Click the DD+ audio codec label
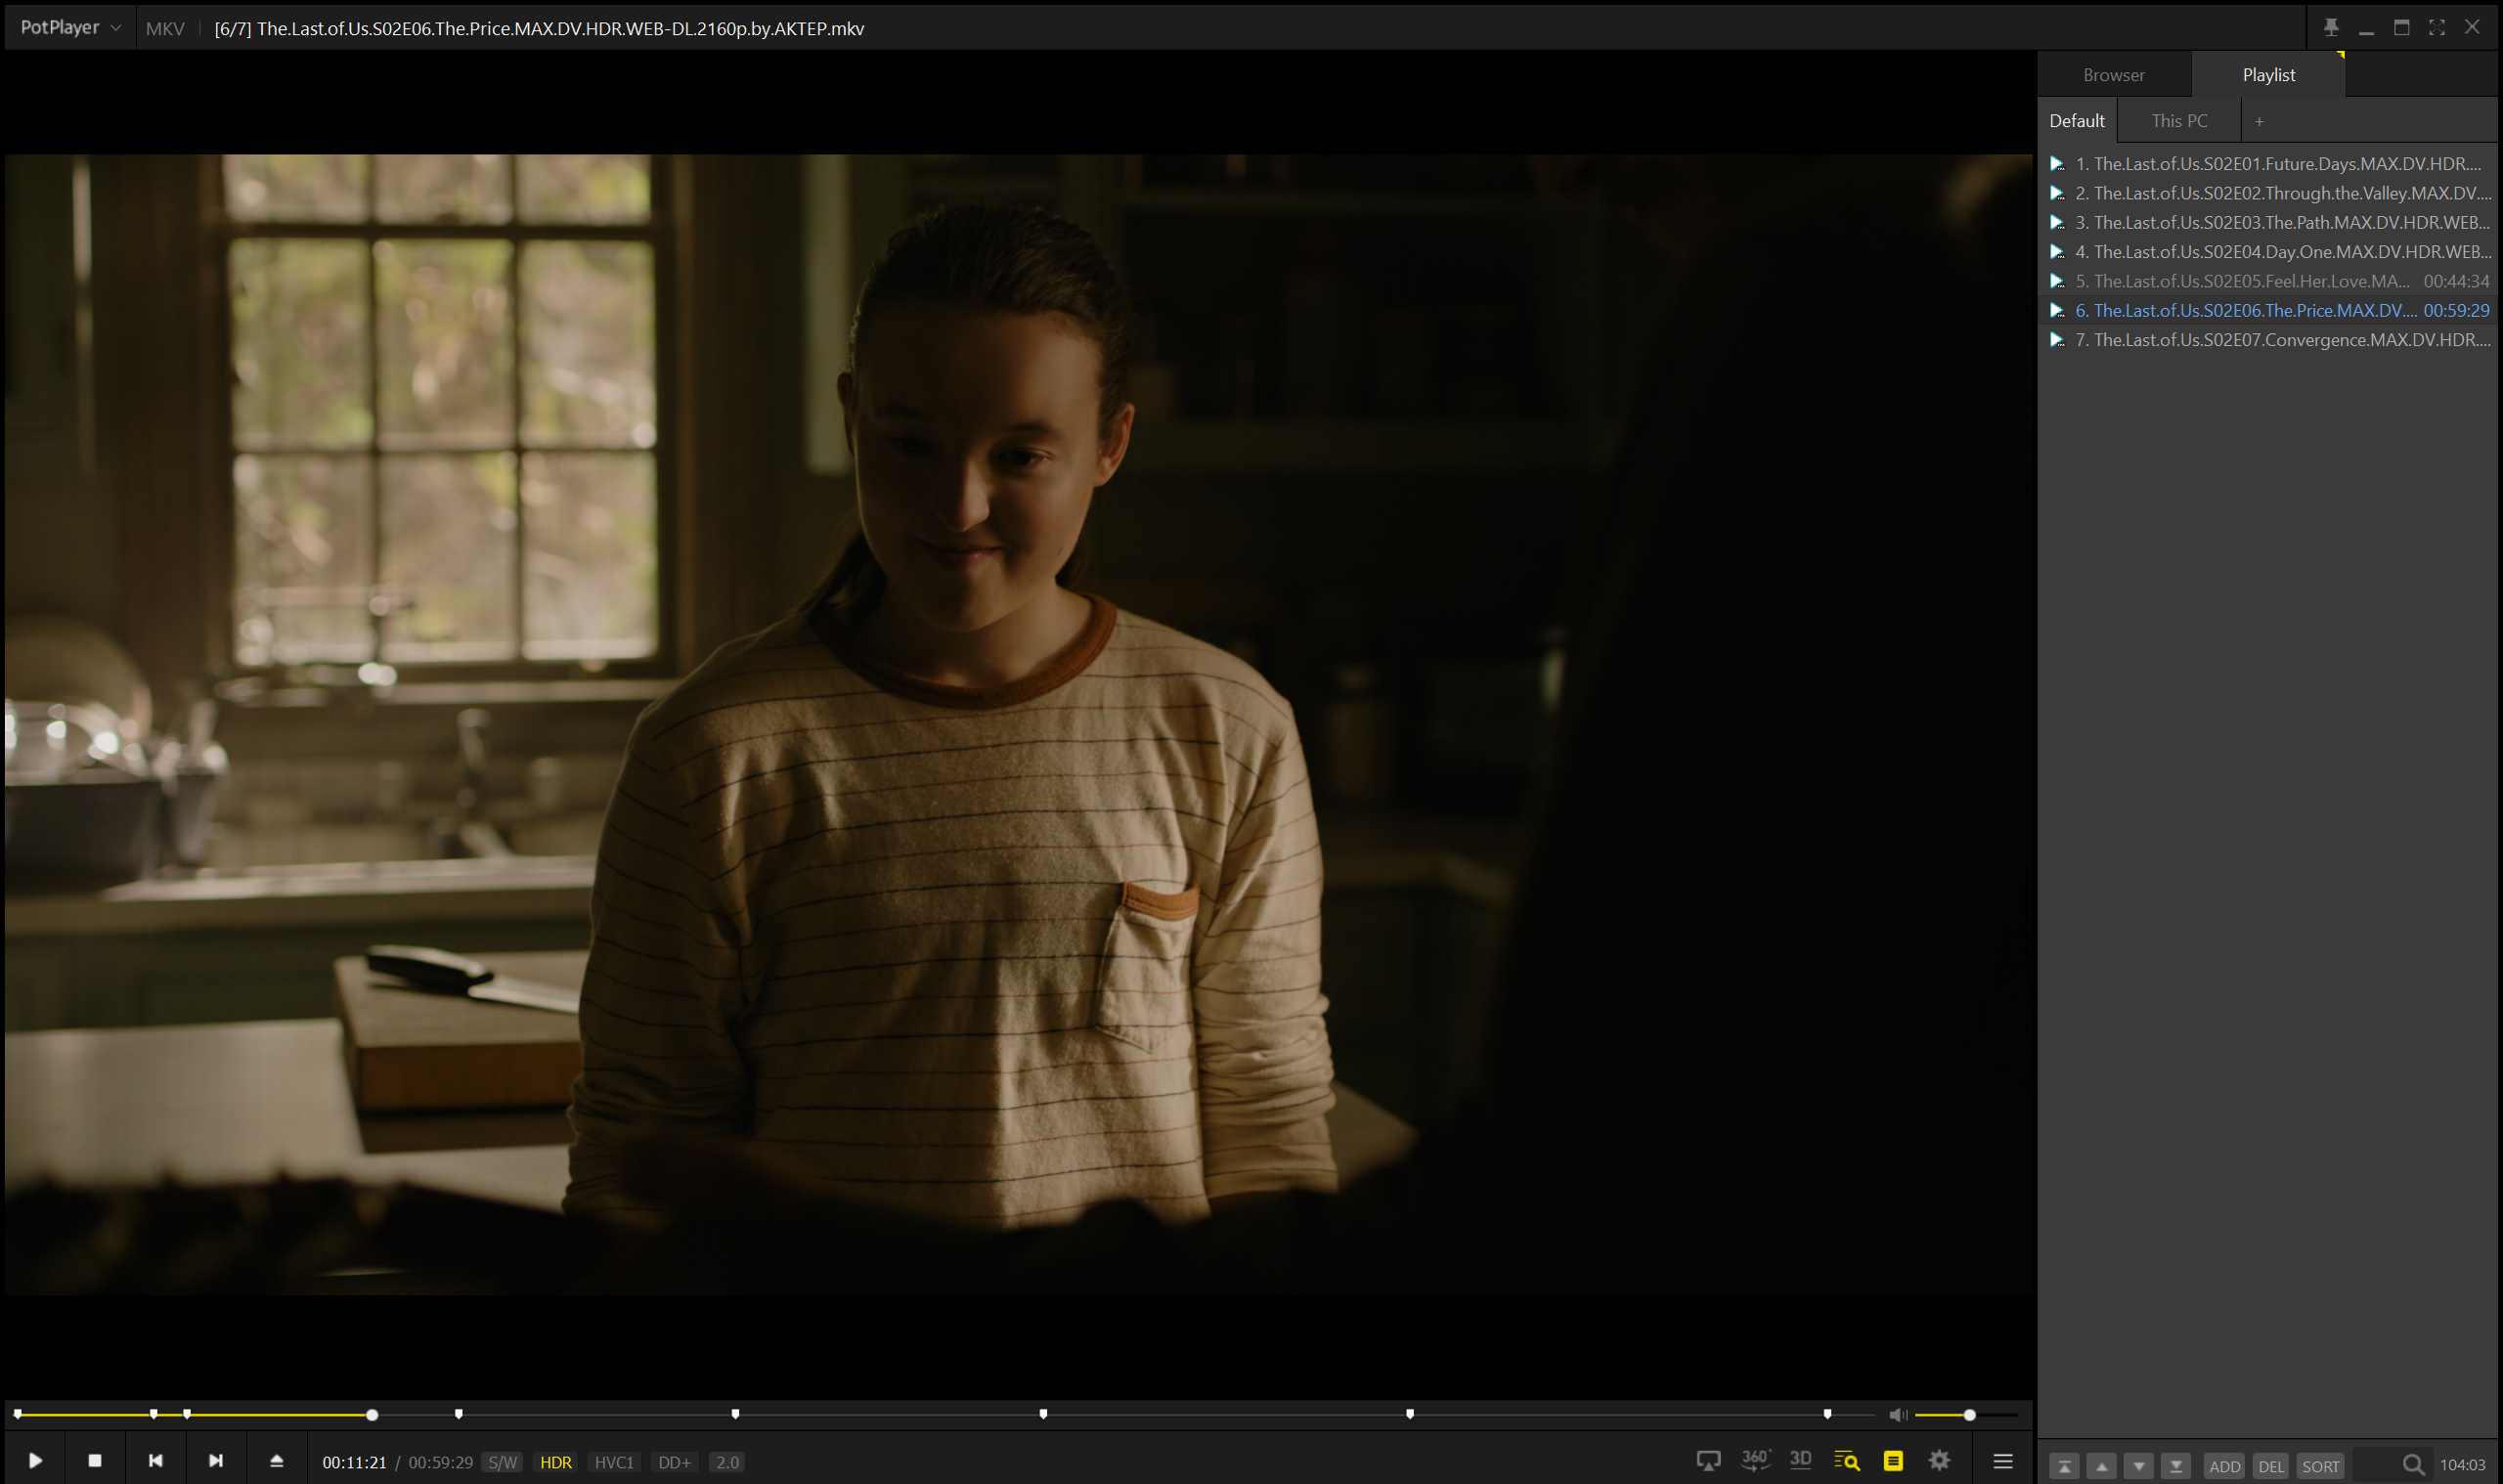 (674, 1462)
